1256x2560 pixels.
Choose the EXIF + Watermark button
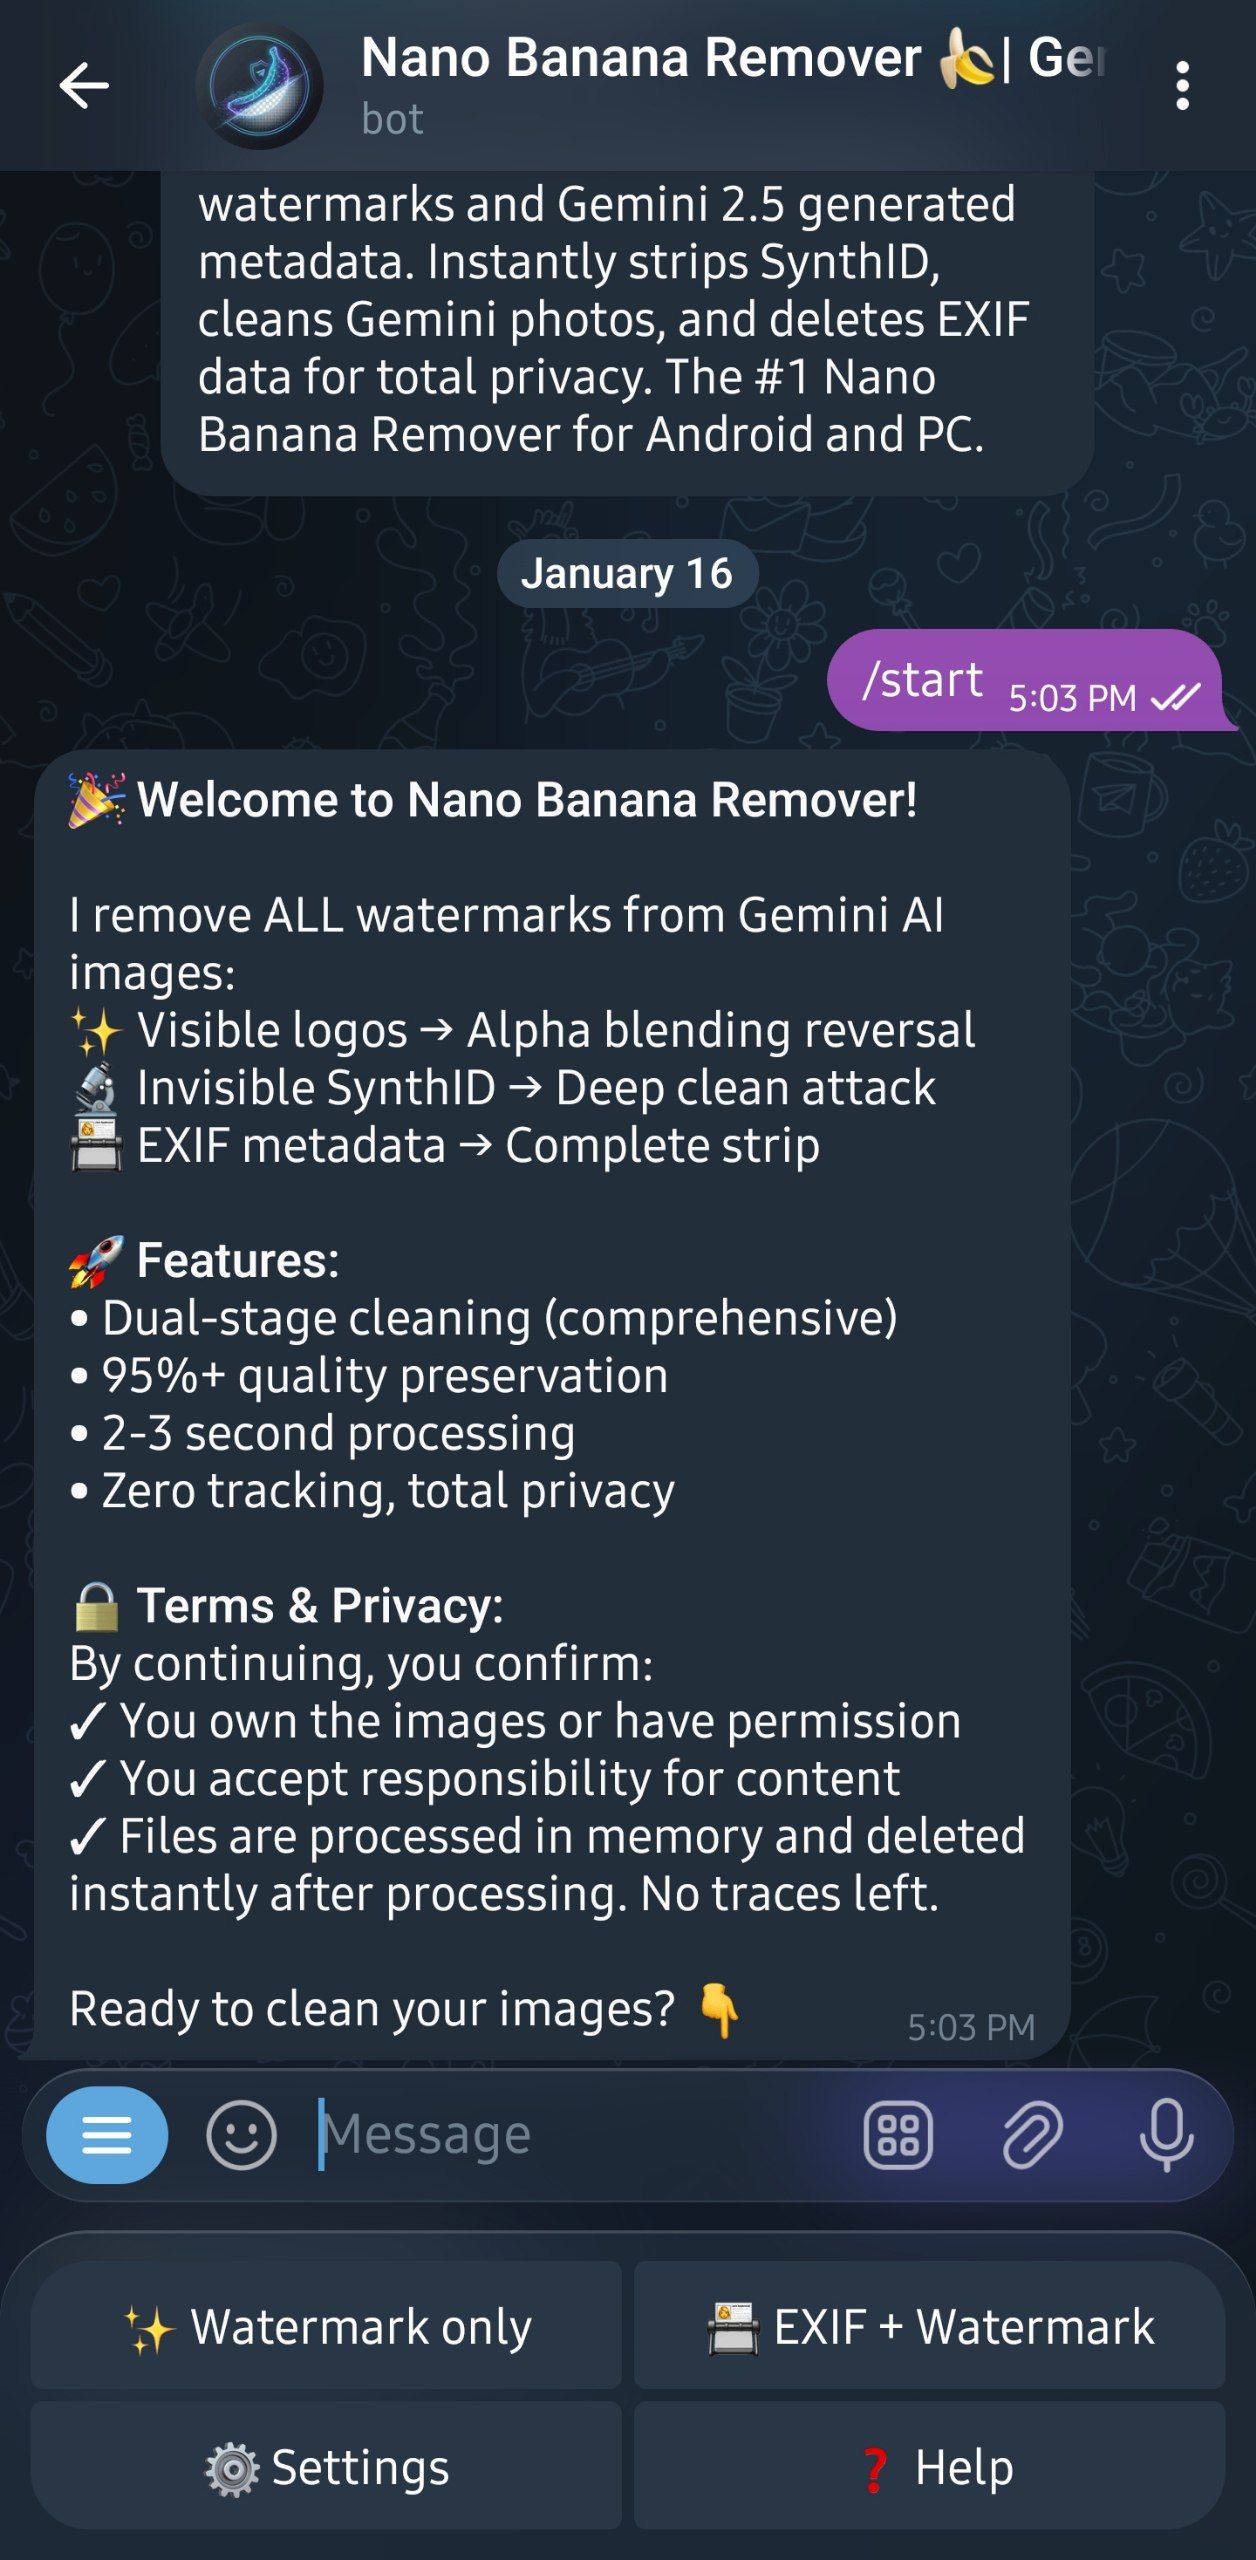[930, 2326]
